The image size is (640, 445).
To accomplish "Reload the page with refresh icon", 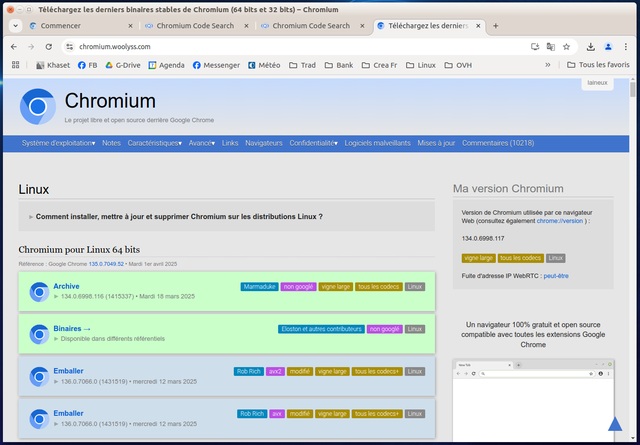I will pyautogui.click(x=49, y=47).
